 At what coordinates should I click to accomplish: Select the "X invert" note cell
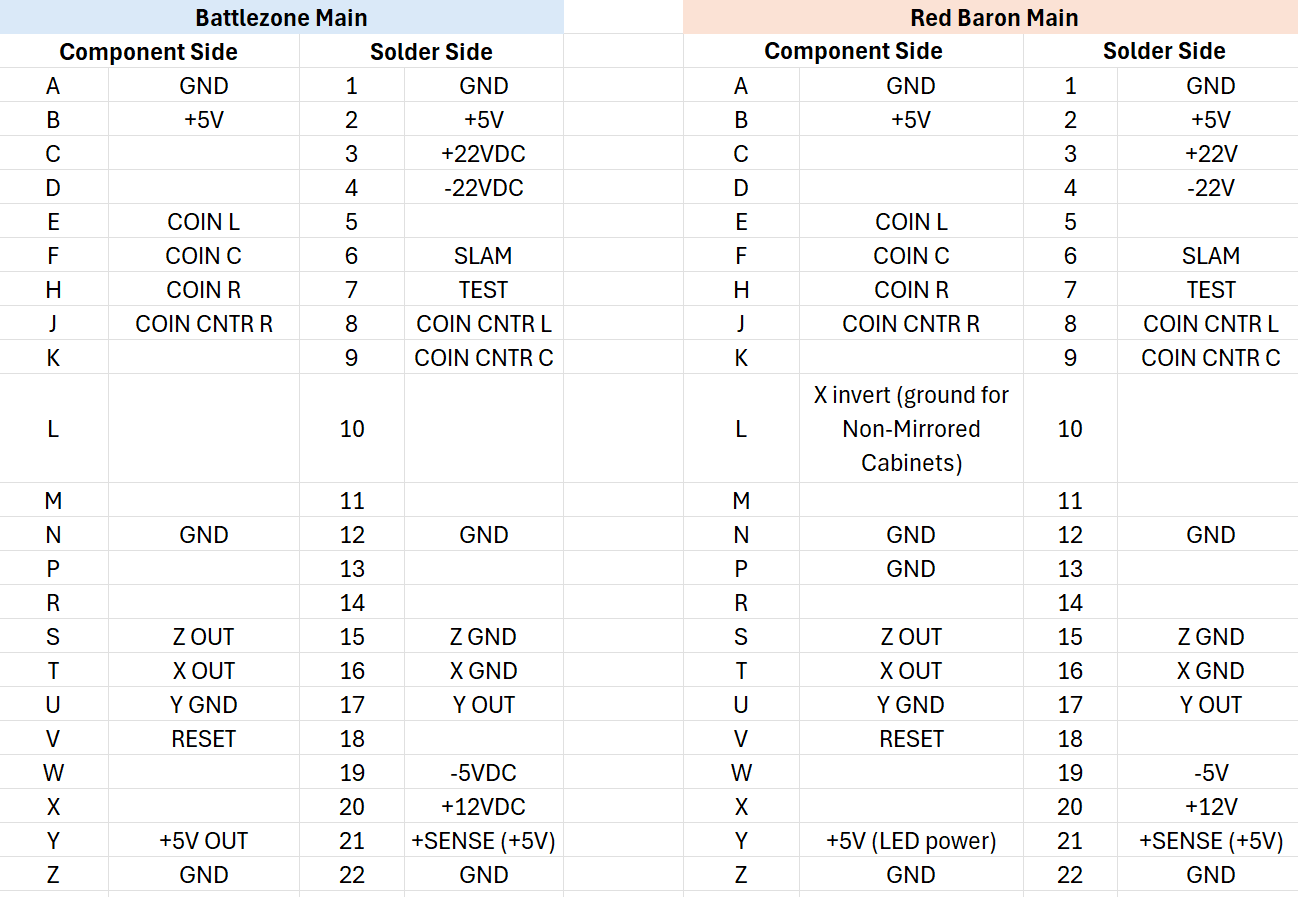tap(911, 429)
